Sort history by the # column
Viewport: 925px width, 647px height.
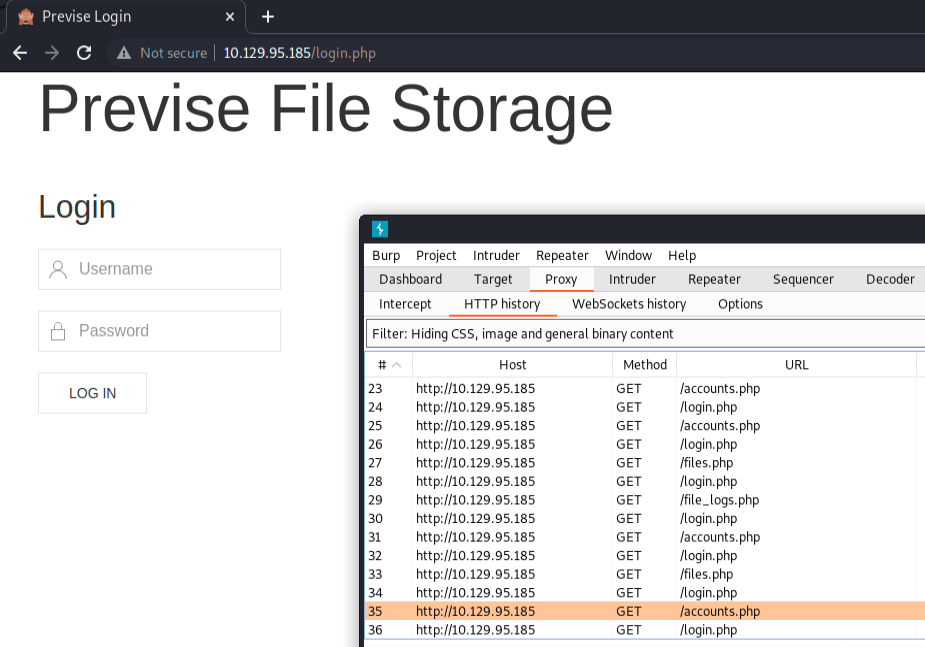(388, 365)
